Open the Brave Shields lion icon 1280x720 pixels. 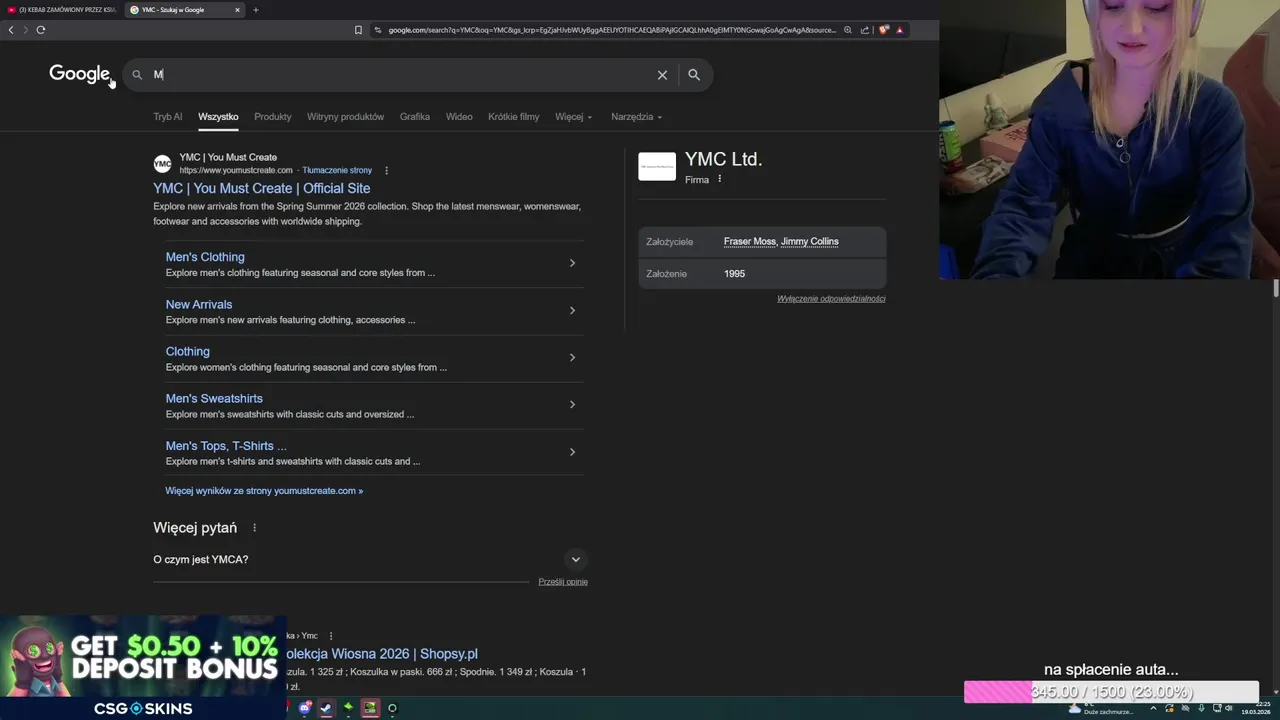click(x=884, y=30)
